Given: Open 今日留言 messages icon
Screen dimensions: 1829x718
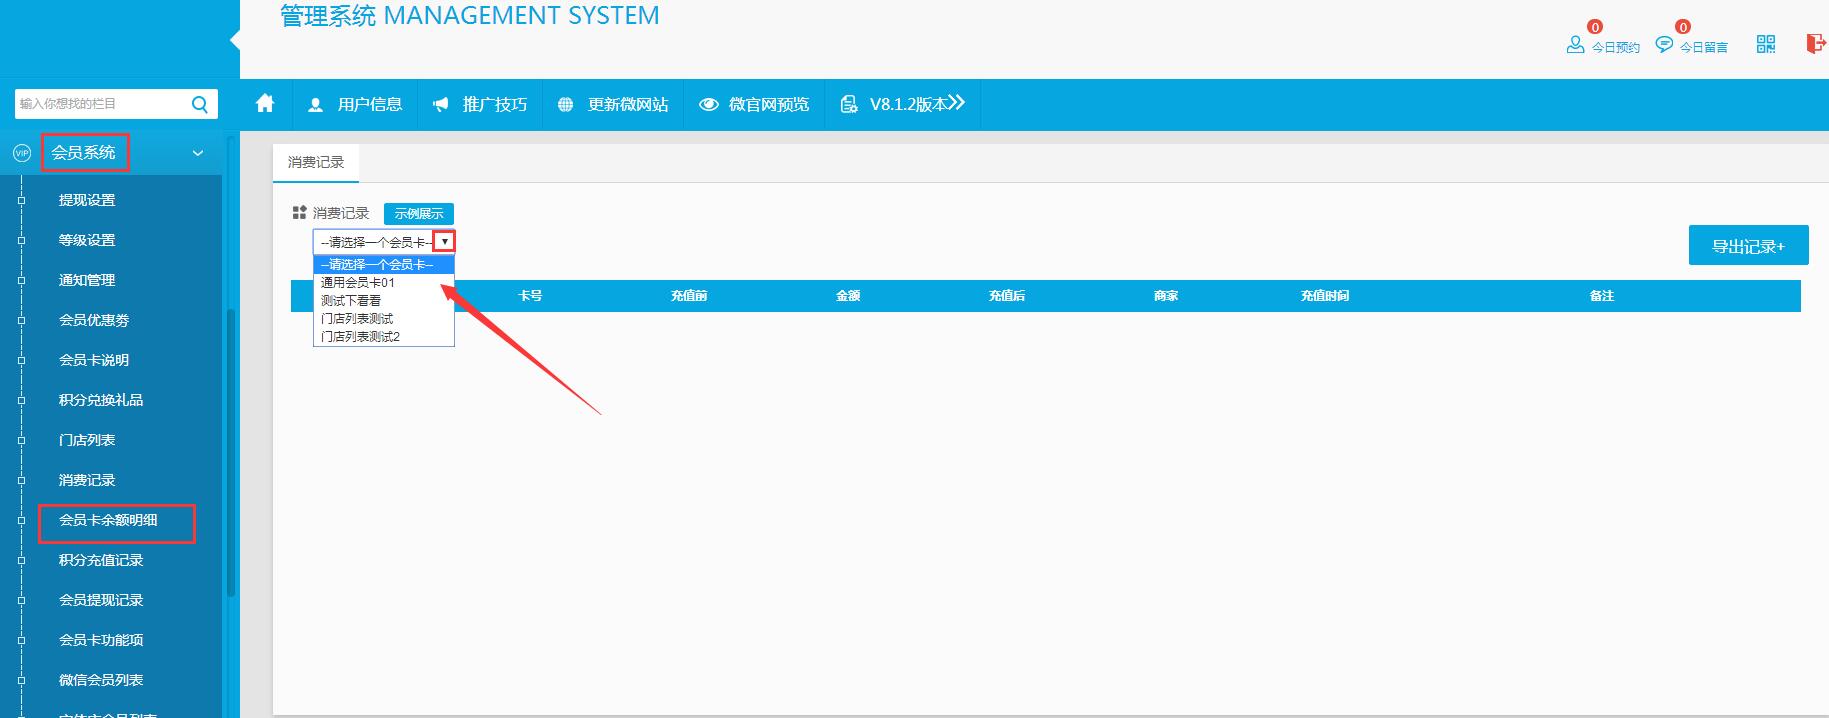Looking at the screenshot, I should coord(1664,45).
